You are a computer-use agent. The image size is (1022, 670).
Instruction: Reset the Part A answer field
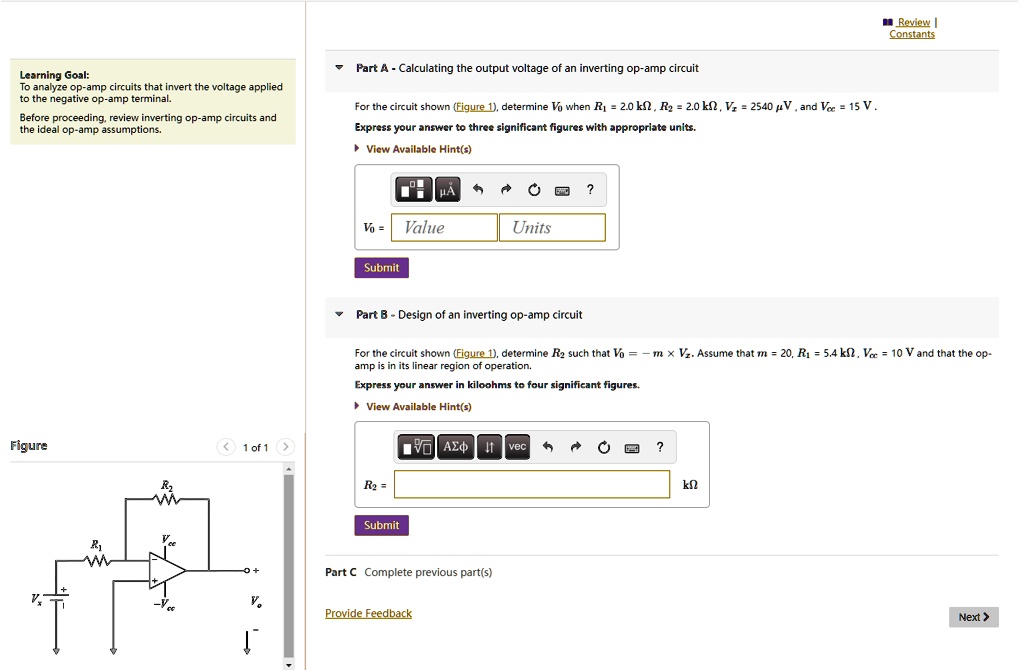(x=533, y=189)
